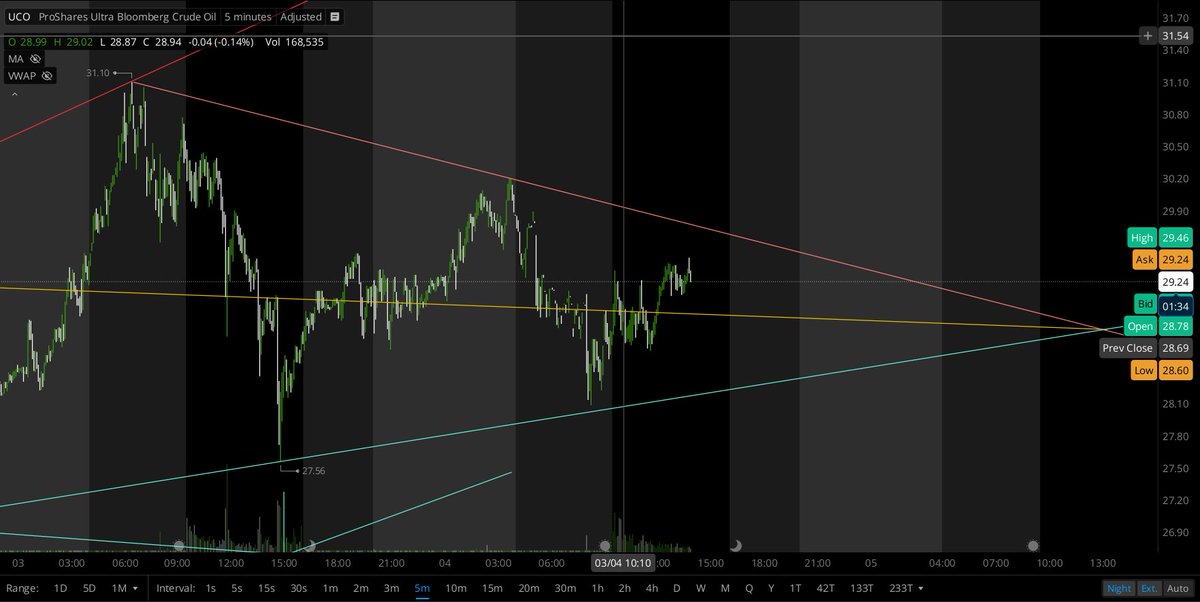Click the Open 28.78 price label
Screen dimensions: 1200x602
[1157, 326]
